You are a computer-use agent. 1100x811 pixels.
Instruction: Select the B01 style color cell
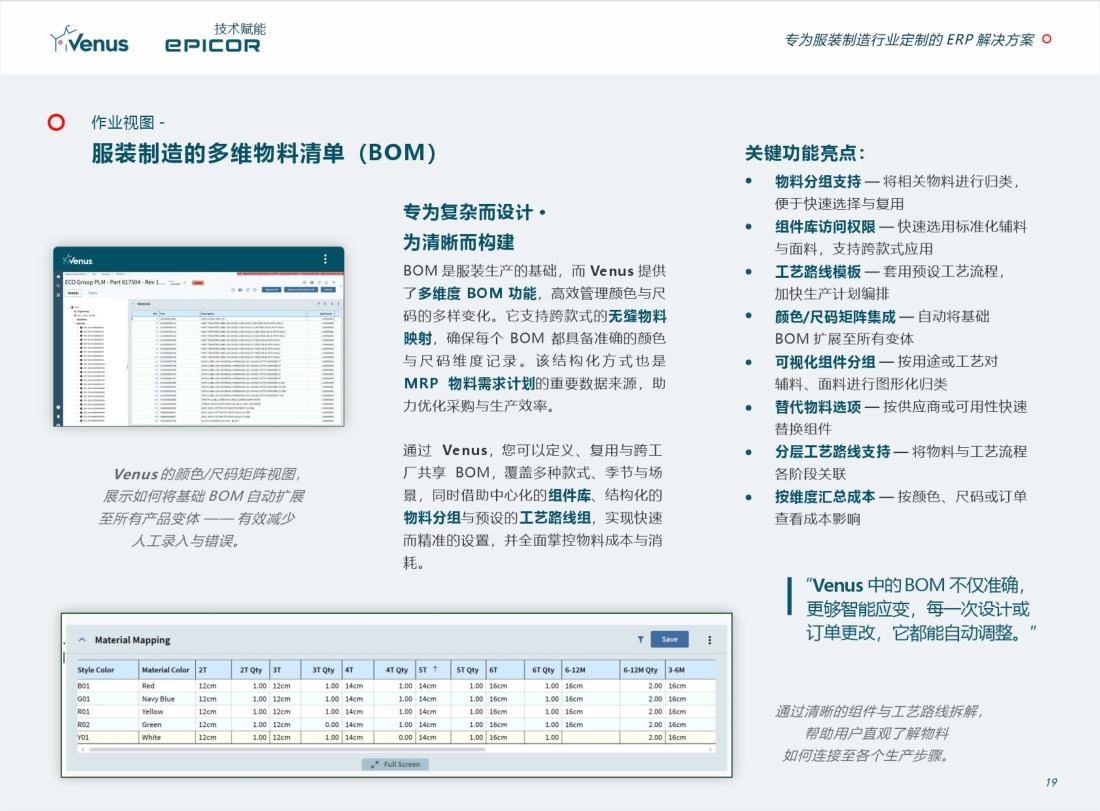pos(107,685)
